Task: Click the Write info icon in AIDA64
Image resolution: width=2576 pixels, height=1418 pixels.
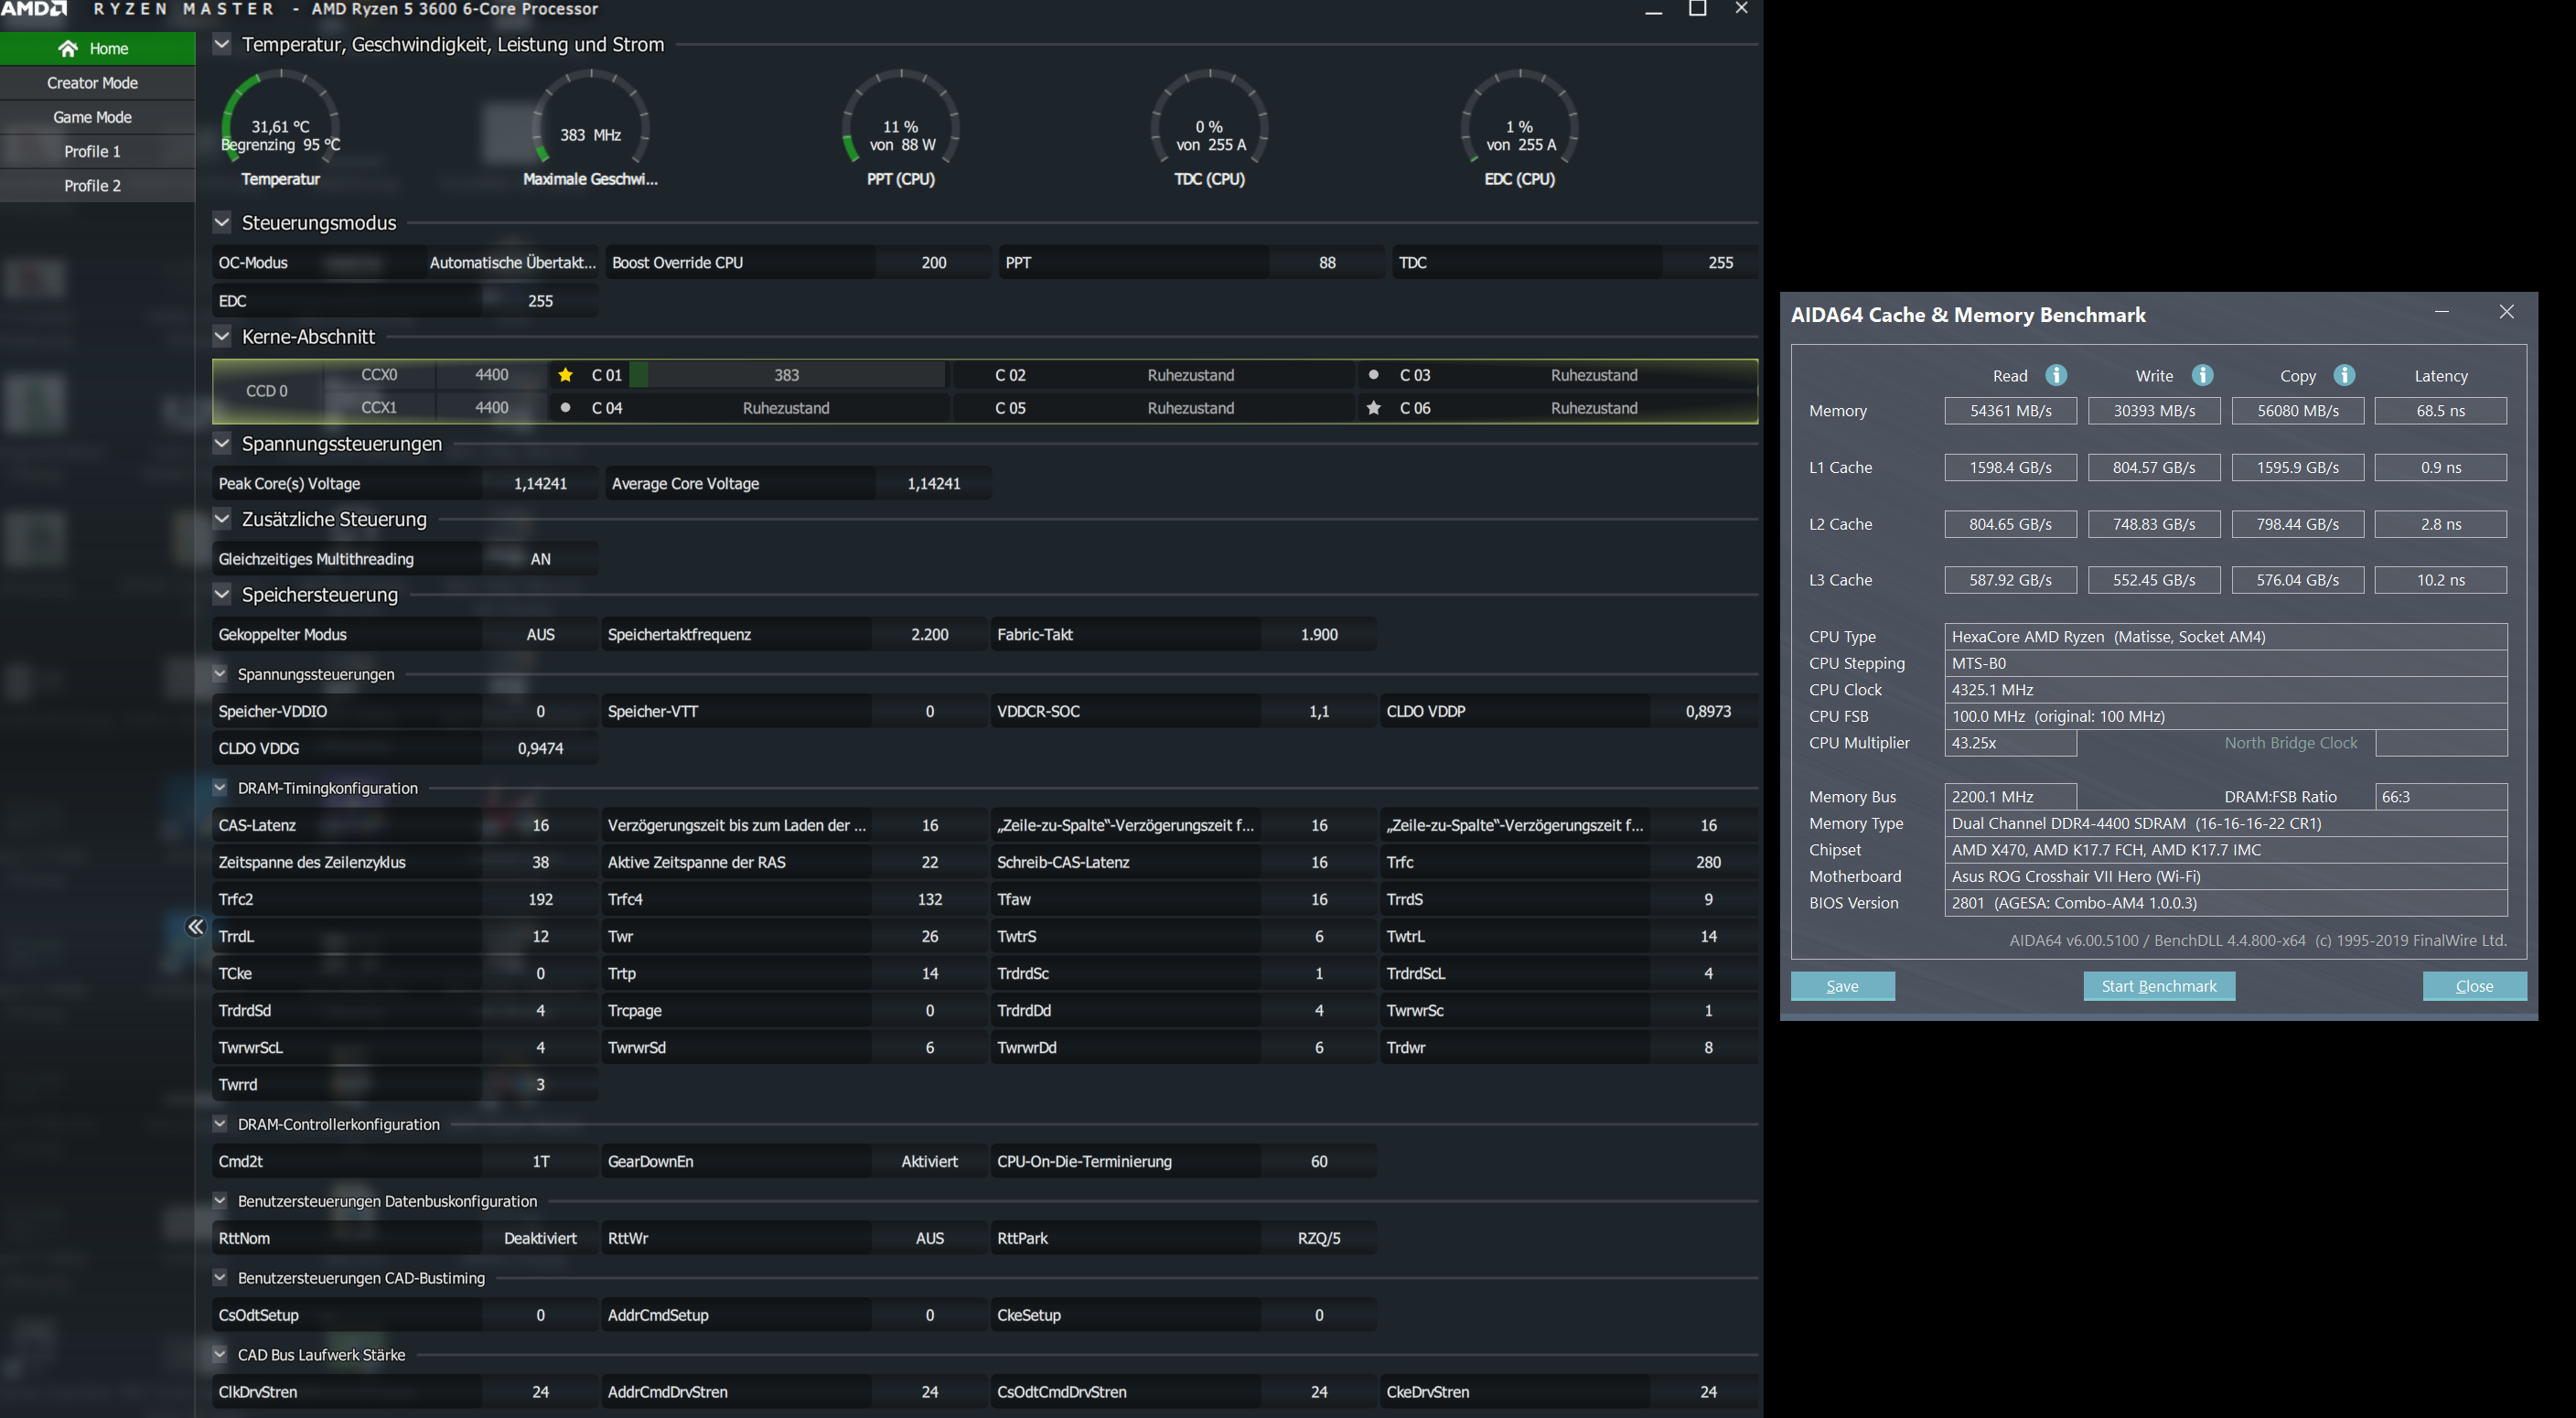Action: 2202,375
